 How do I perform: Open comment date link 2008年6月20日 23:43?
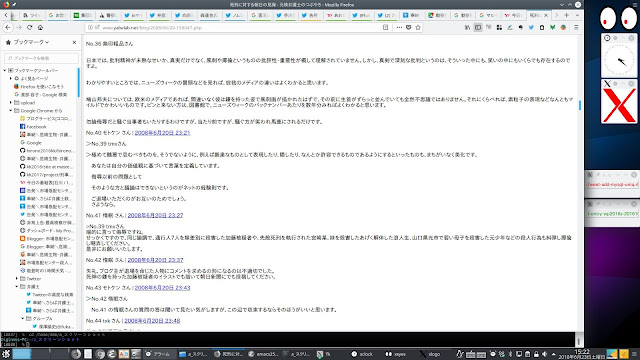pyautogui.click(x=162, y=287)
